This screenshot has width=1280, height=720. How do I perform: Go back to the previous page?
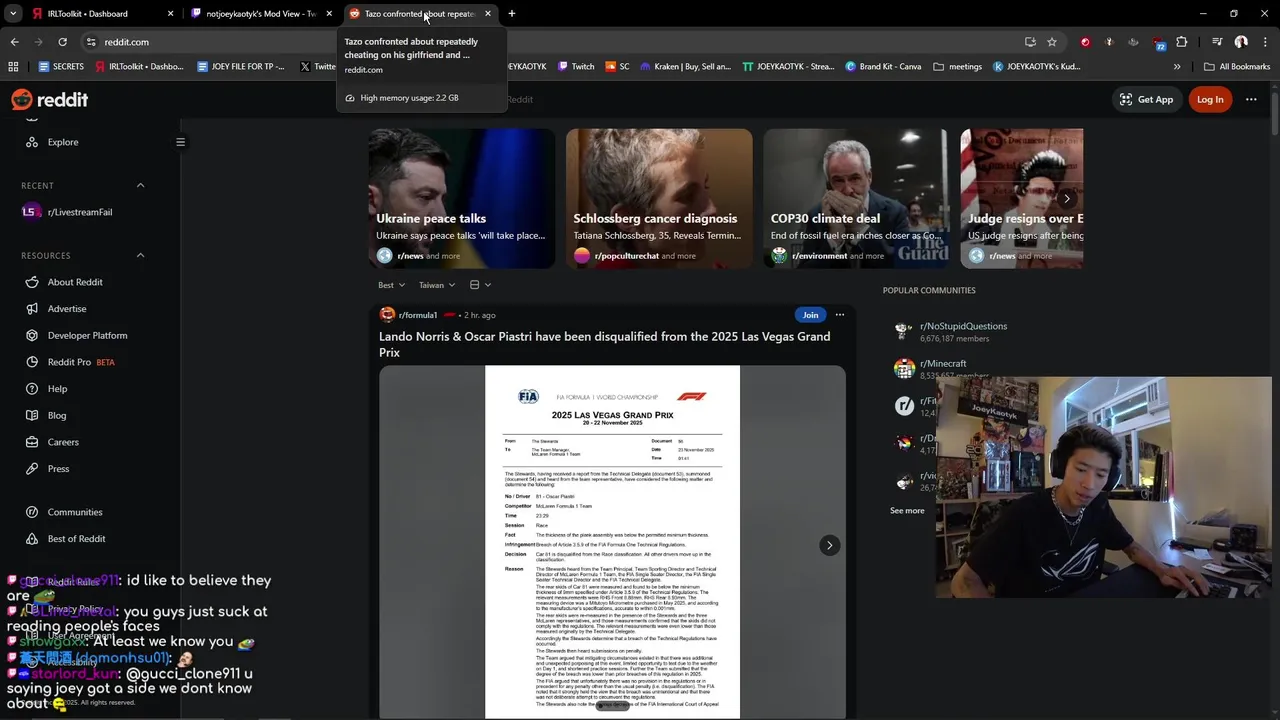click(x=14, y=42)
